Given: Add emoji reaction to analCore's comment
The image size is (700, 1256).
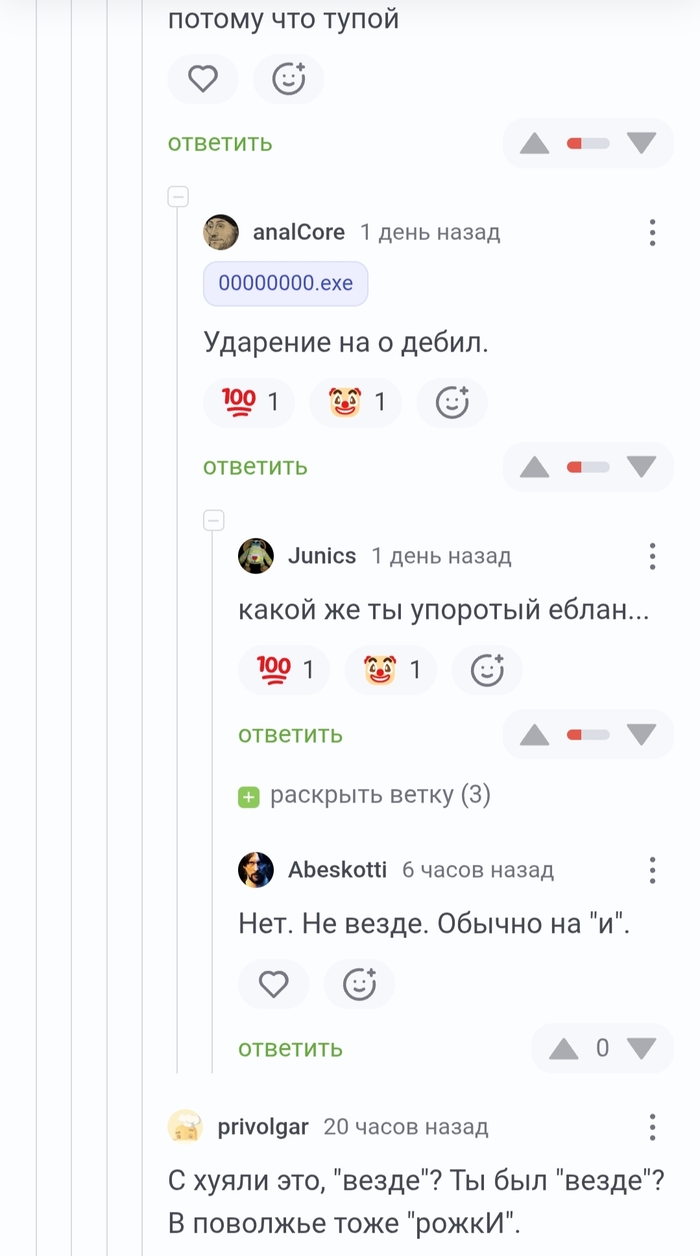Looking at the screenshot, I should click(452, 403).
